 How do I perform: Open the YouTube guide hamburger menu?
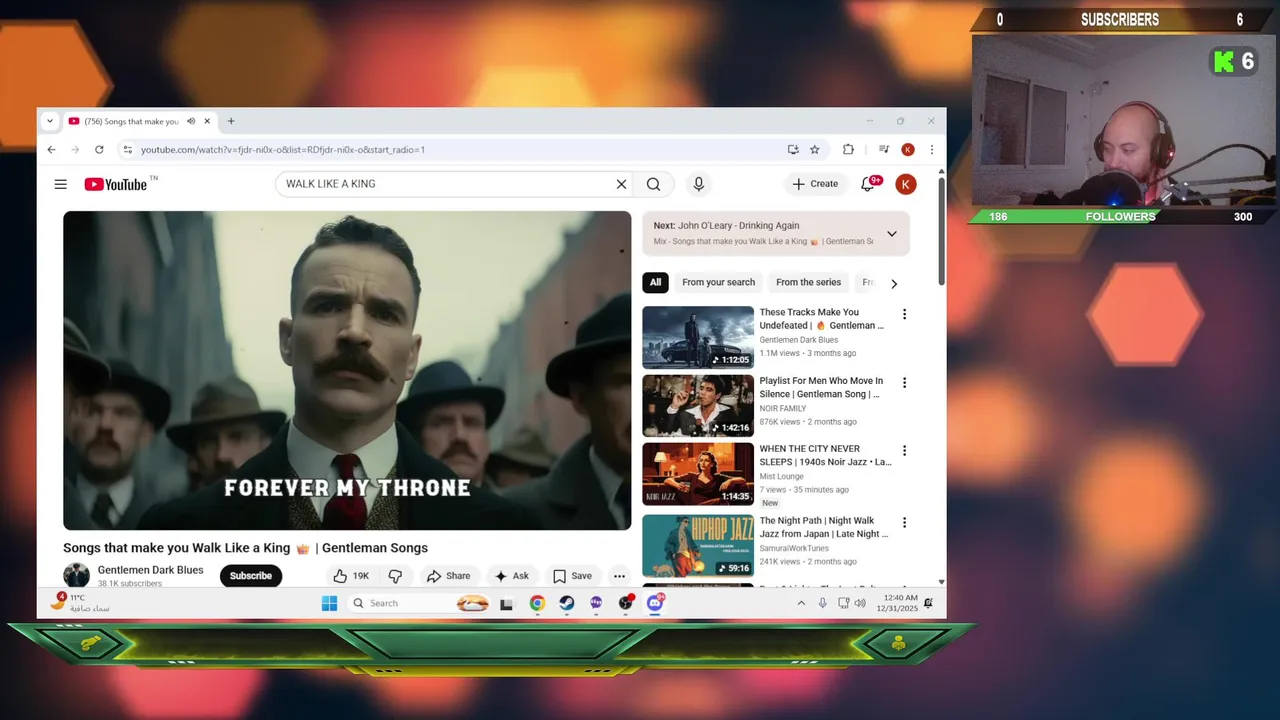point(61,184)
